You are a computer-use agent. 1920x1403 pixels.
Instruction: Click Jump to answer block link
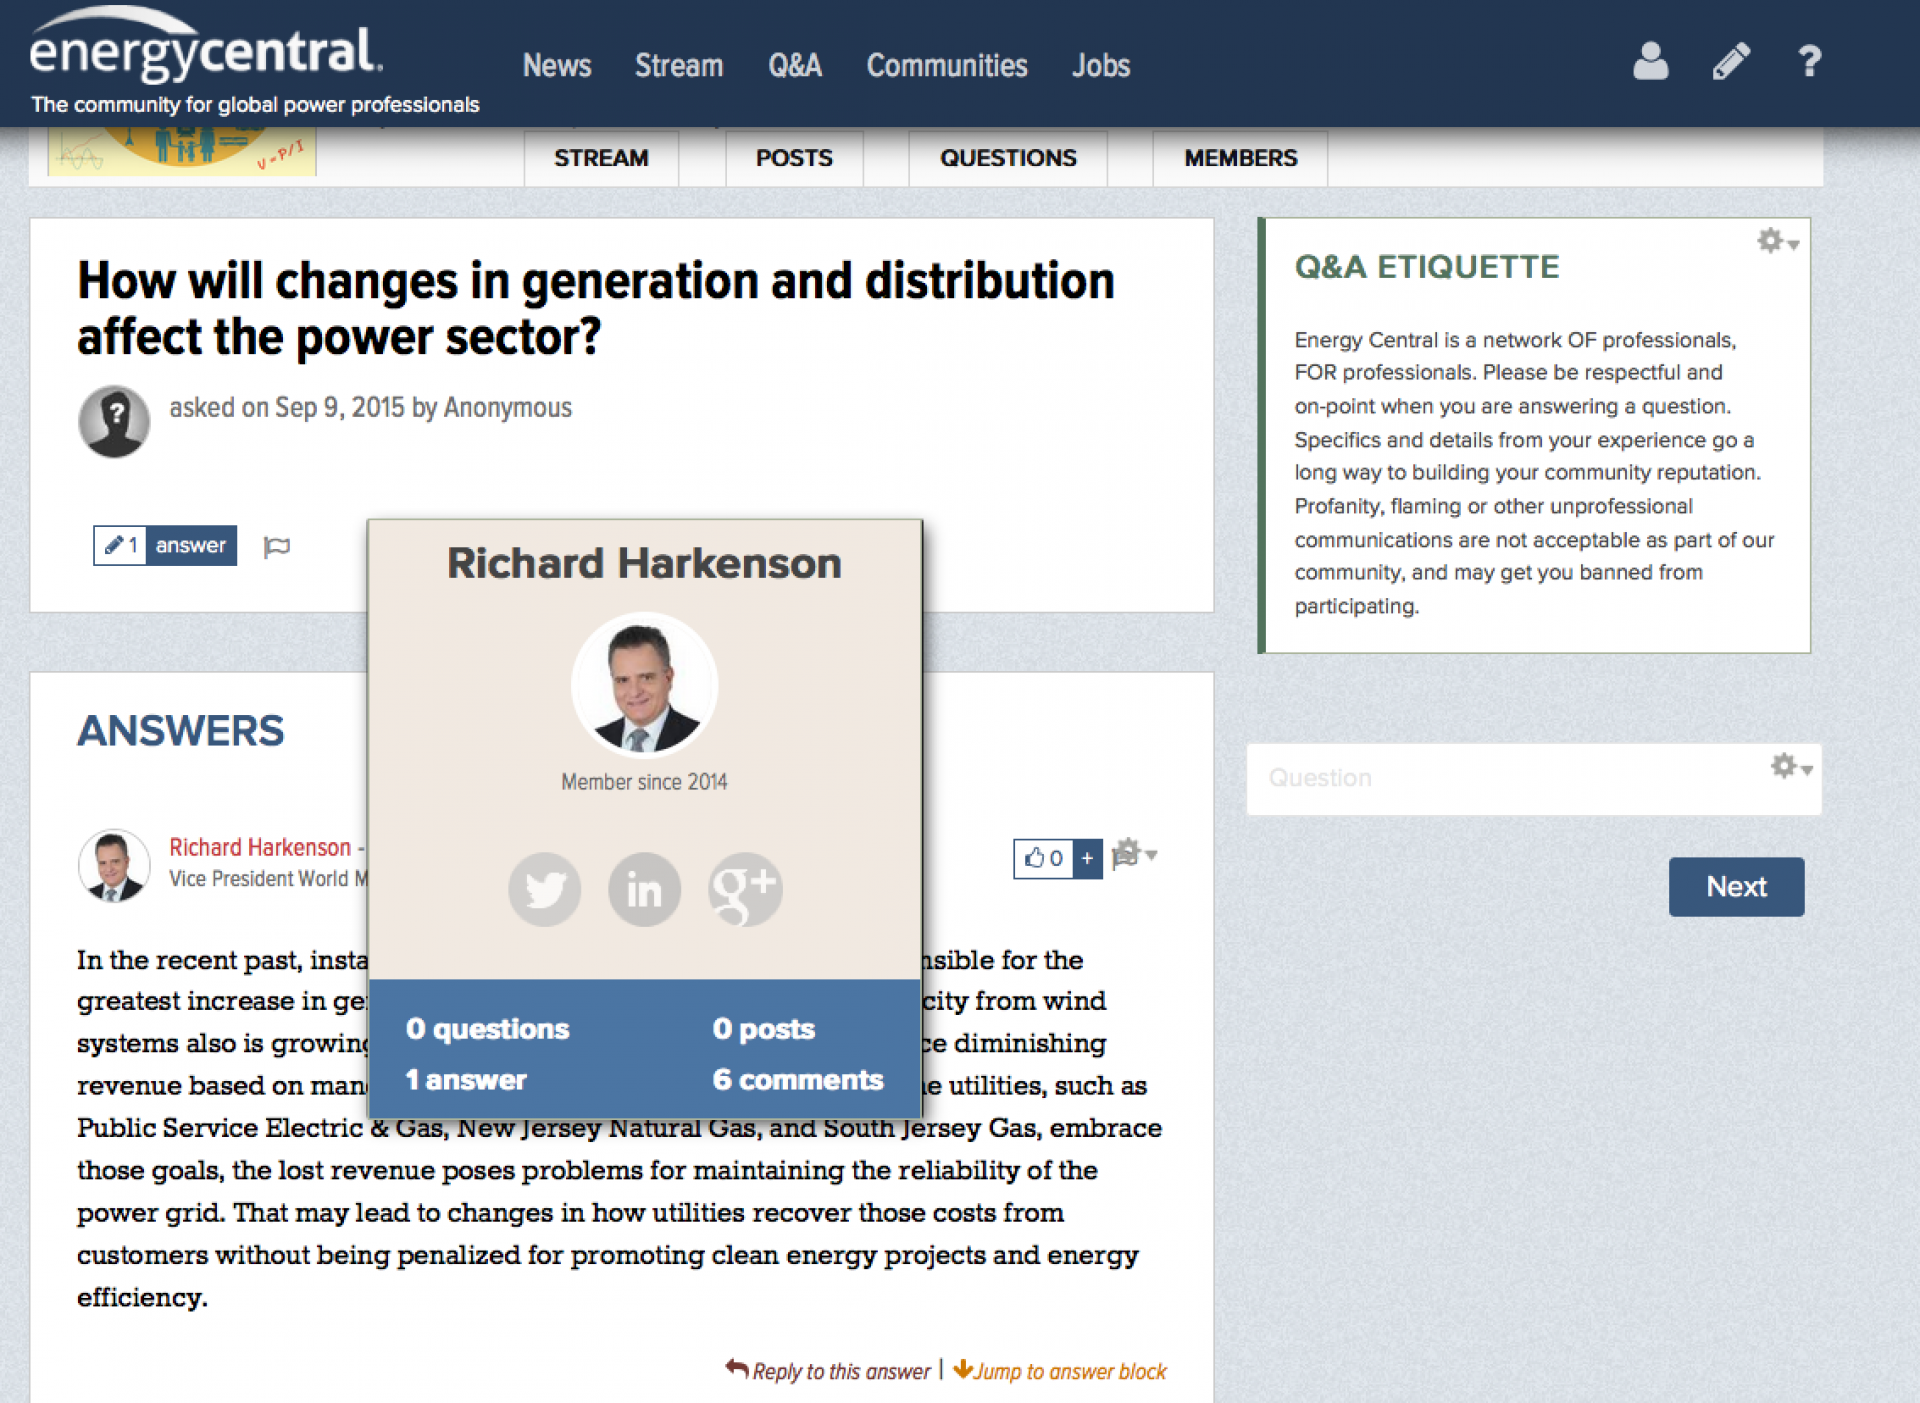tap(1060, 1371)
